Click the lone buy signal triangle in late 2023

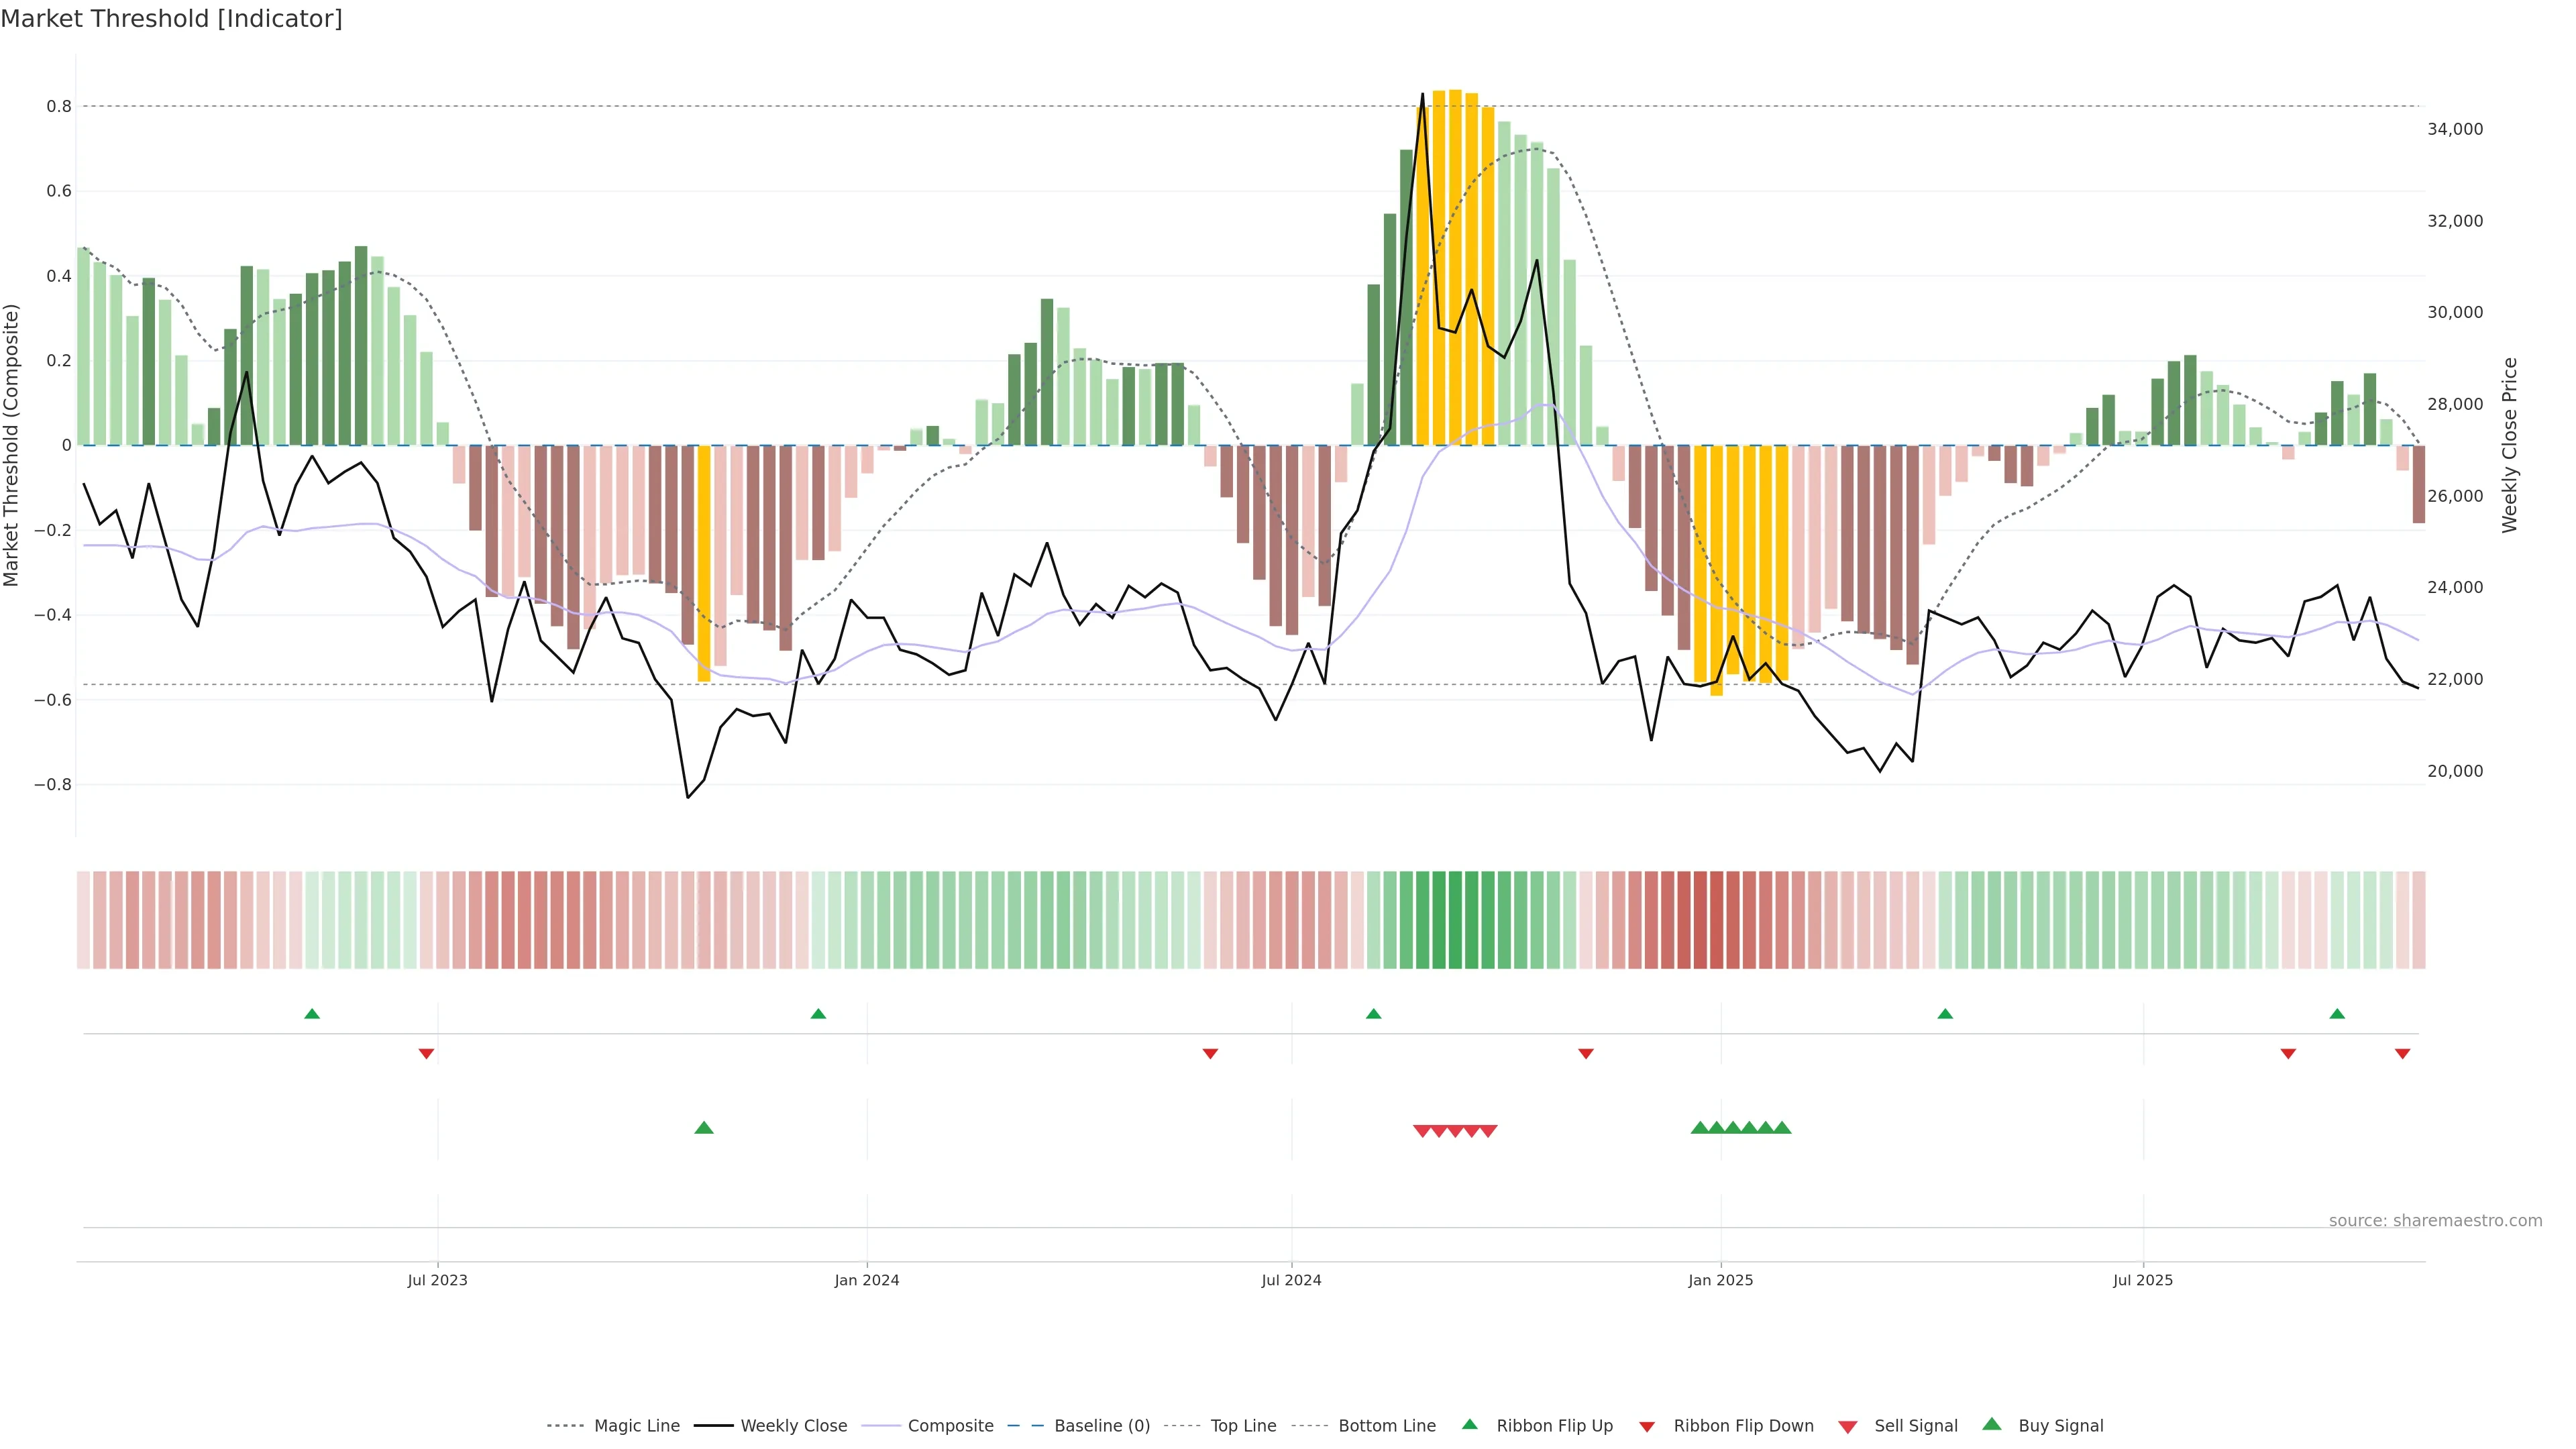click(704, 1128)
